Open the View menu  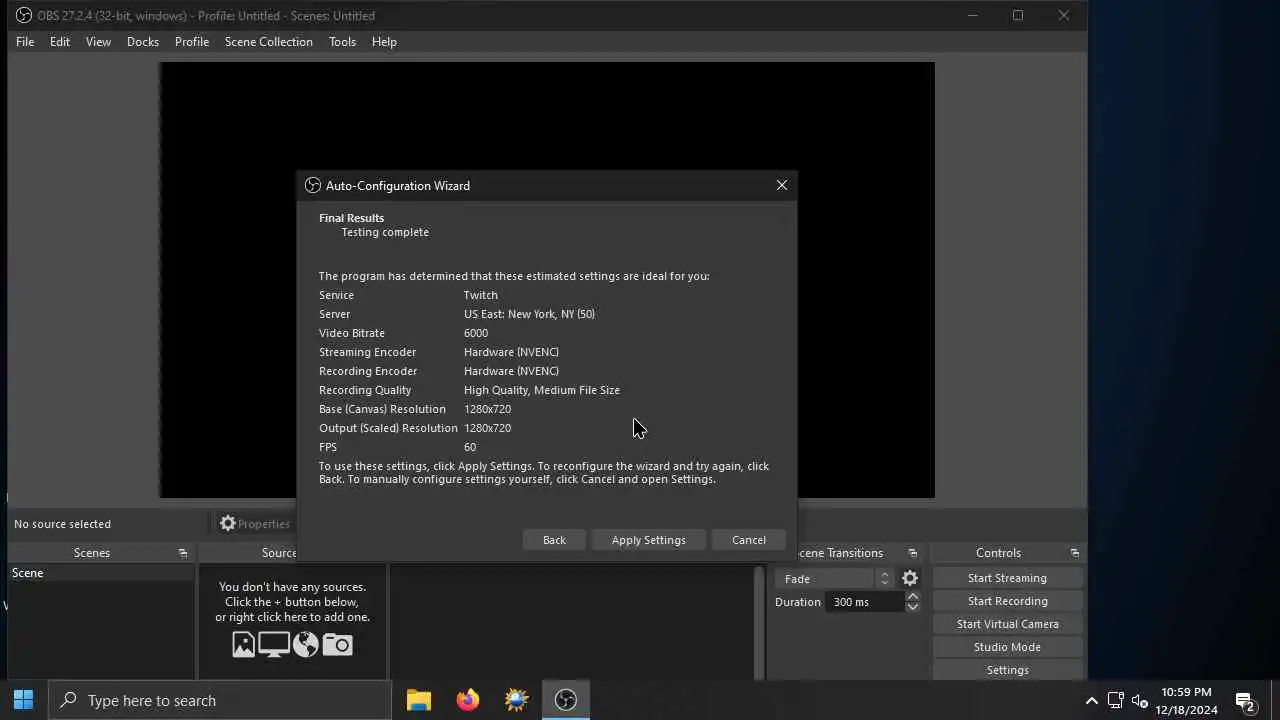[98, 42]
